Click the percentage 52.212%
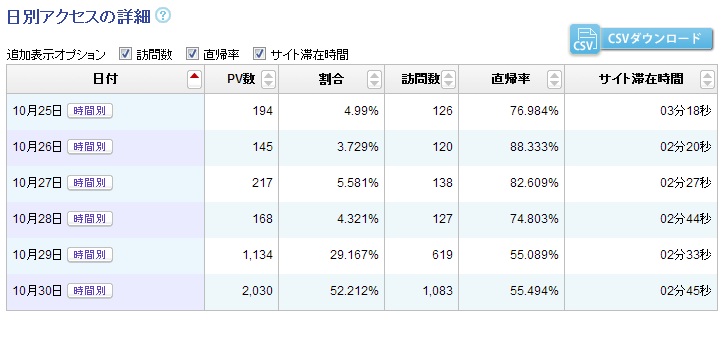 pyautogui.click(x=354, y=290)
